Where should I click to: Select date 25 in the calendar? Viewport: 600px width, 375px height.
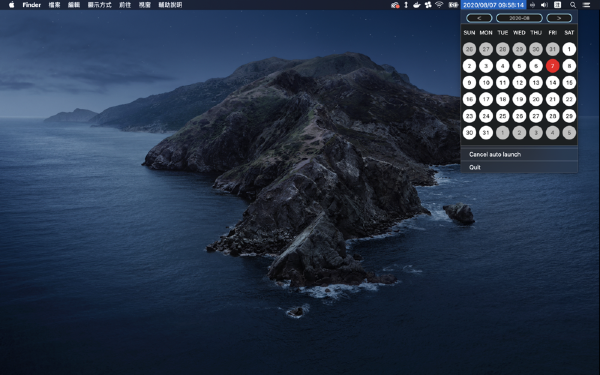coord(502,116)
